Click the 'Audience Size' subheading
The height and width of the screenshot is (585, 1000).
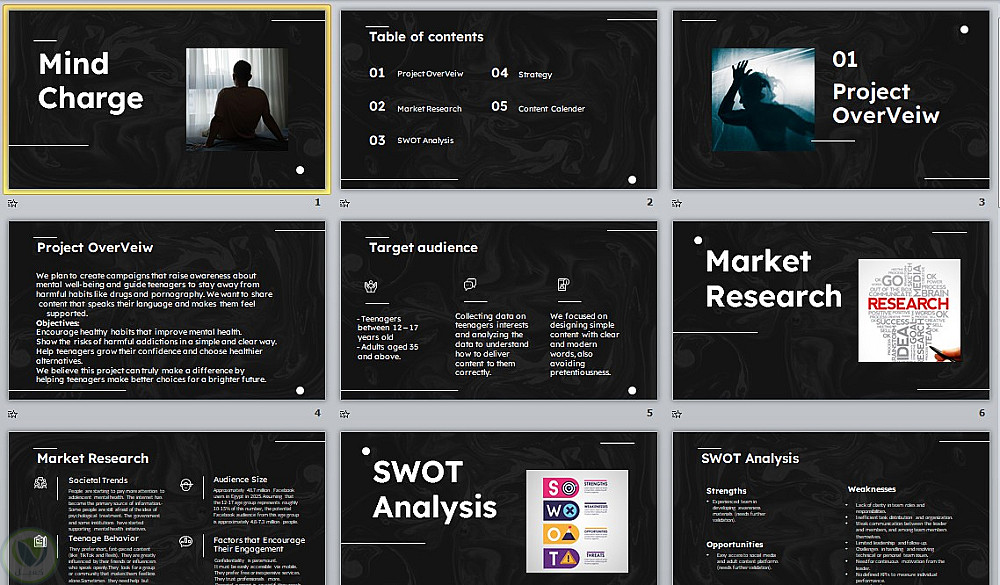240,479
